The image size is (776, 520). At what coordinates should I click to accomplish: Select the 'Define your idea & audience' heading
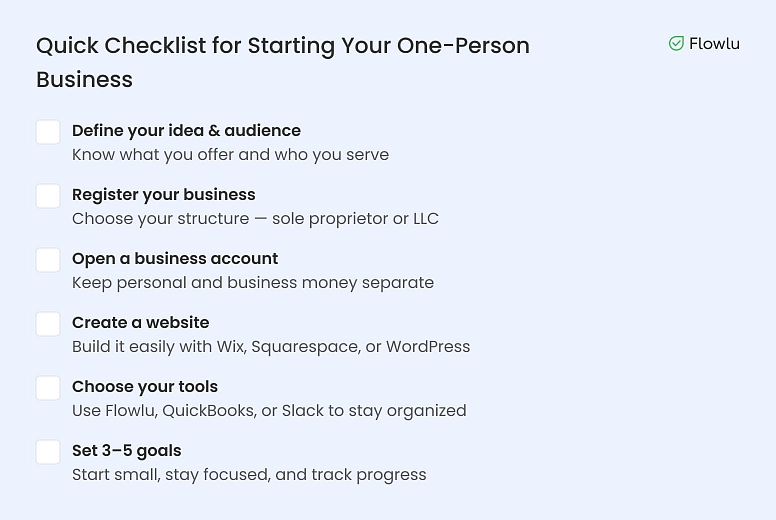pyautogui.click(x=186, y=131)
